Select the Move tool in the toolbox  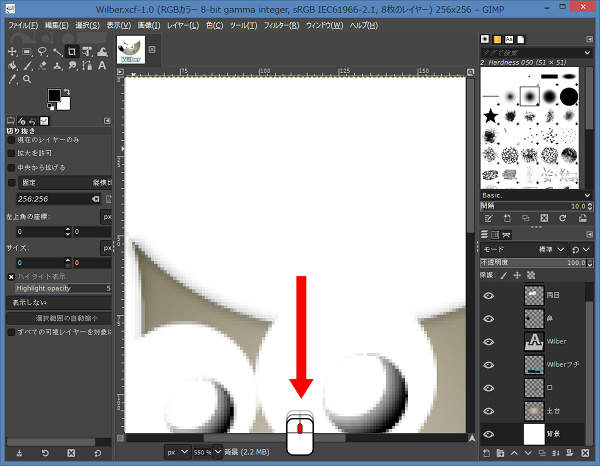11,51
